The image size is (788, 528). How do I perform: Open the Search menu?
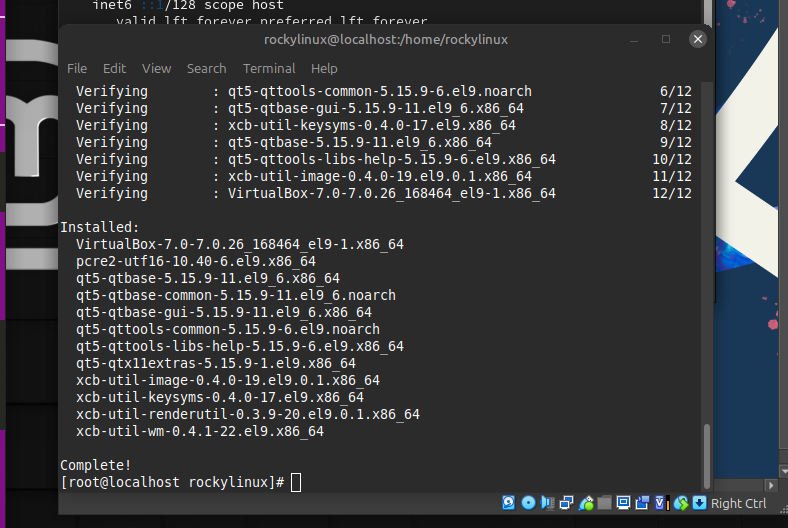[206, 68]
